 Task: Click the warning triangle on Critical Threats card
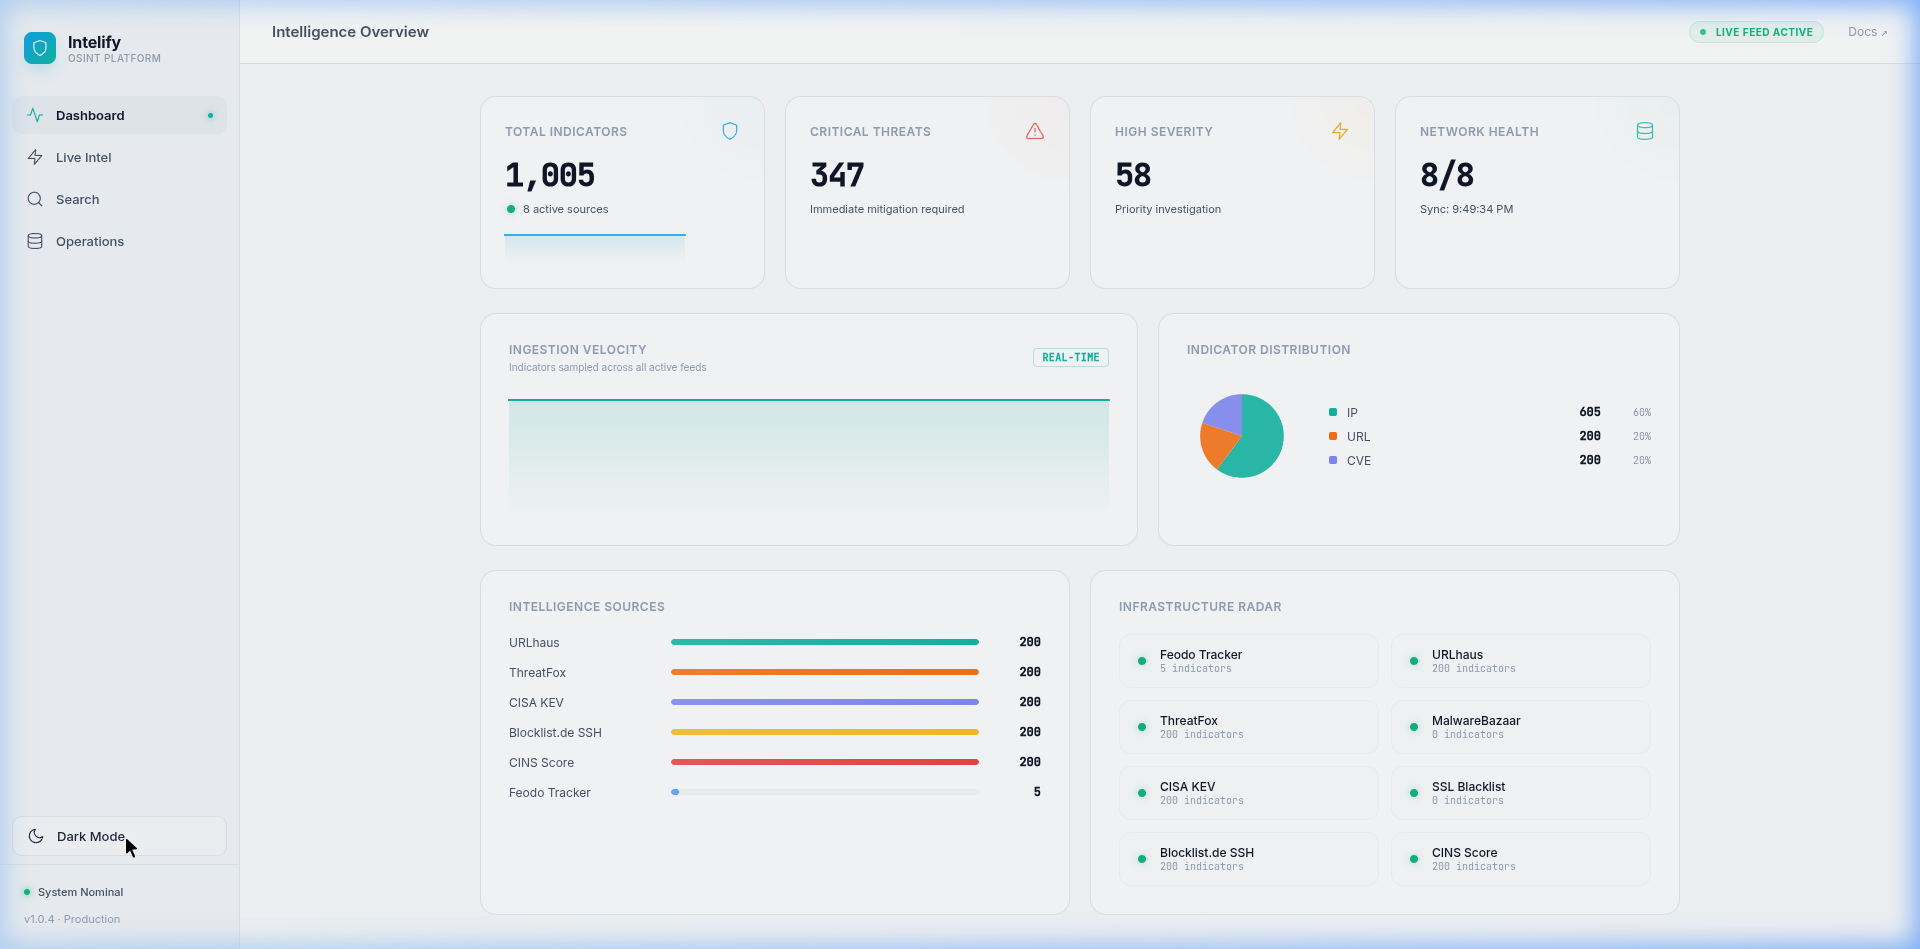coord(1035,131)
